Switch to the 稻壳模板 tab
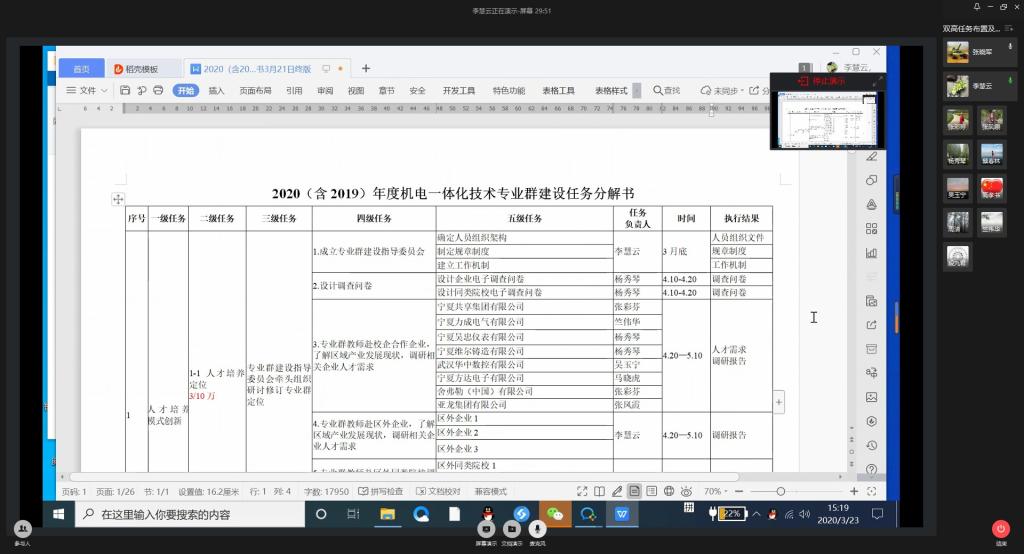The image size is (1024, 554). [x=136, y=69]
